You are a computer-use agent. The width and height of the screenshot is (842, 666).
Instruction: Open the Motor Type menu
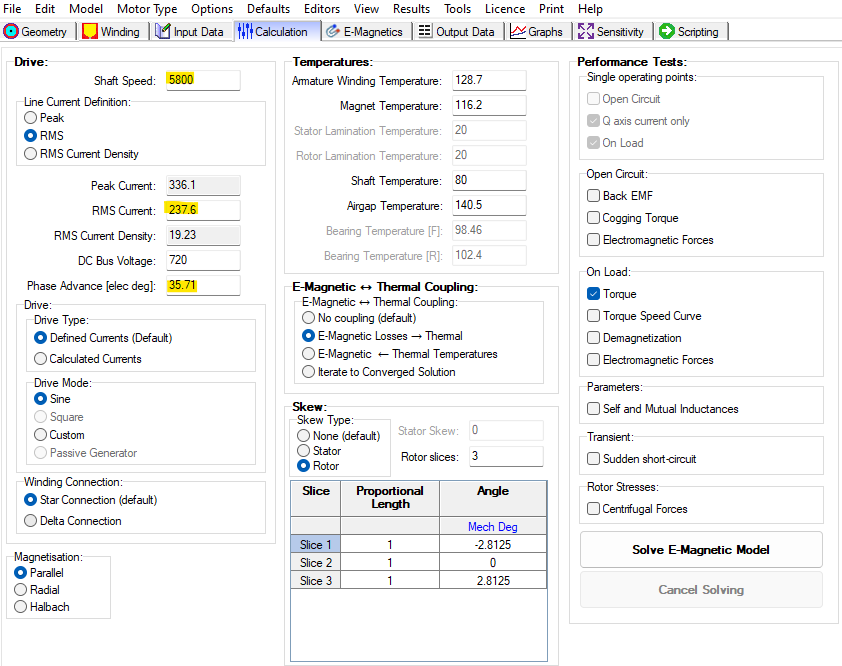coord(147,9)
